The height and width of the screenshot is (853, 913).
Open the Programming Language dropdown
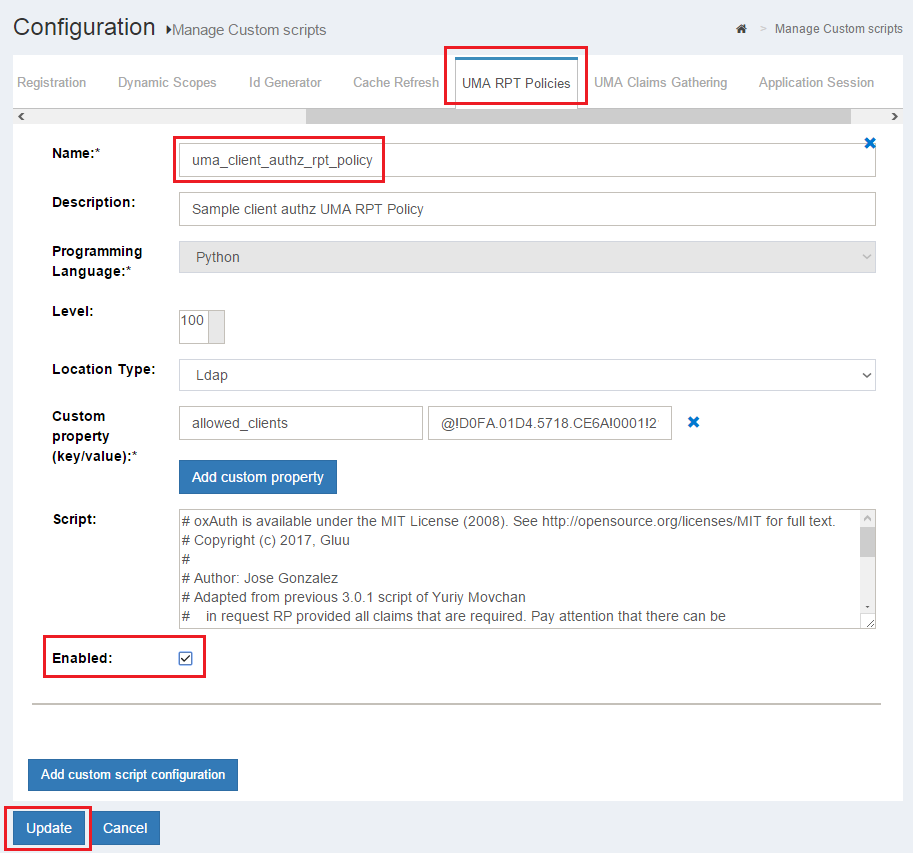point(527,257)
